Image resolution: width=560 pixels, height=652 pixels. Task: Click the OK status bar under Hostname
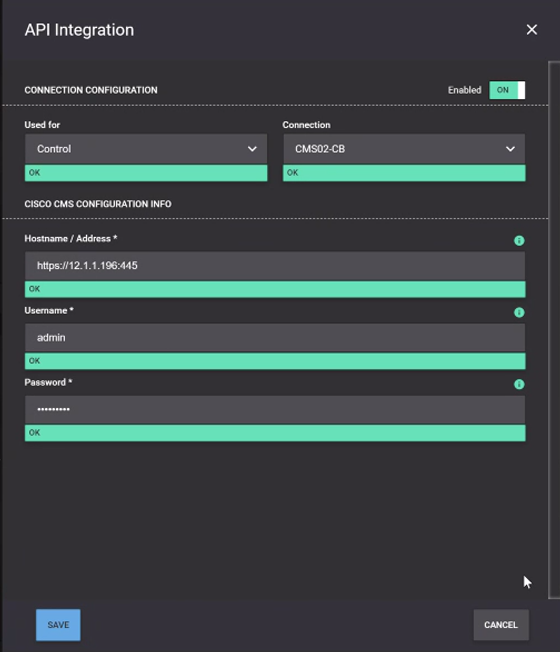[x=275, y=289]
